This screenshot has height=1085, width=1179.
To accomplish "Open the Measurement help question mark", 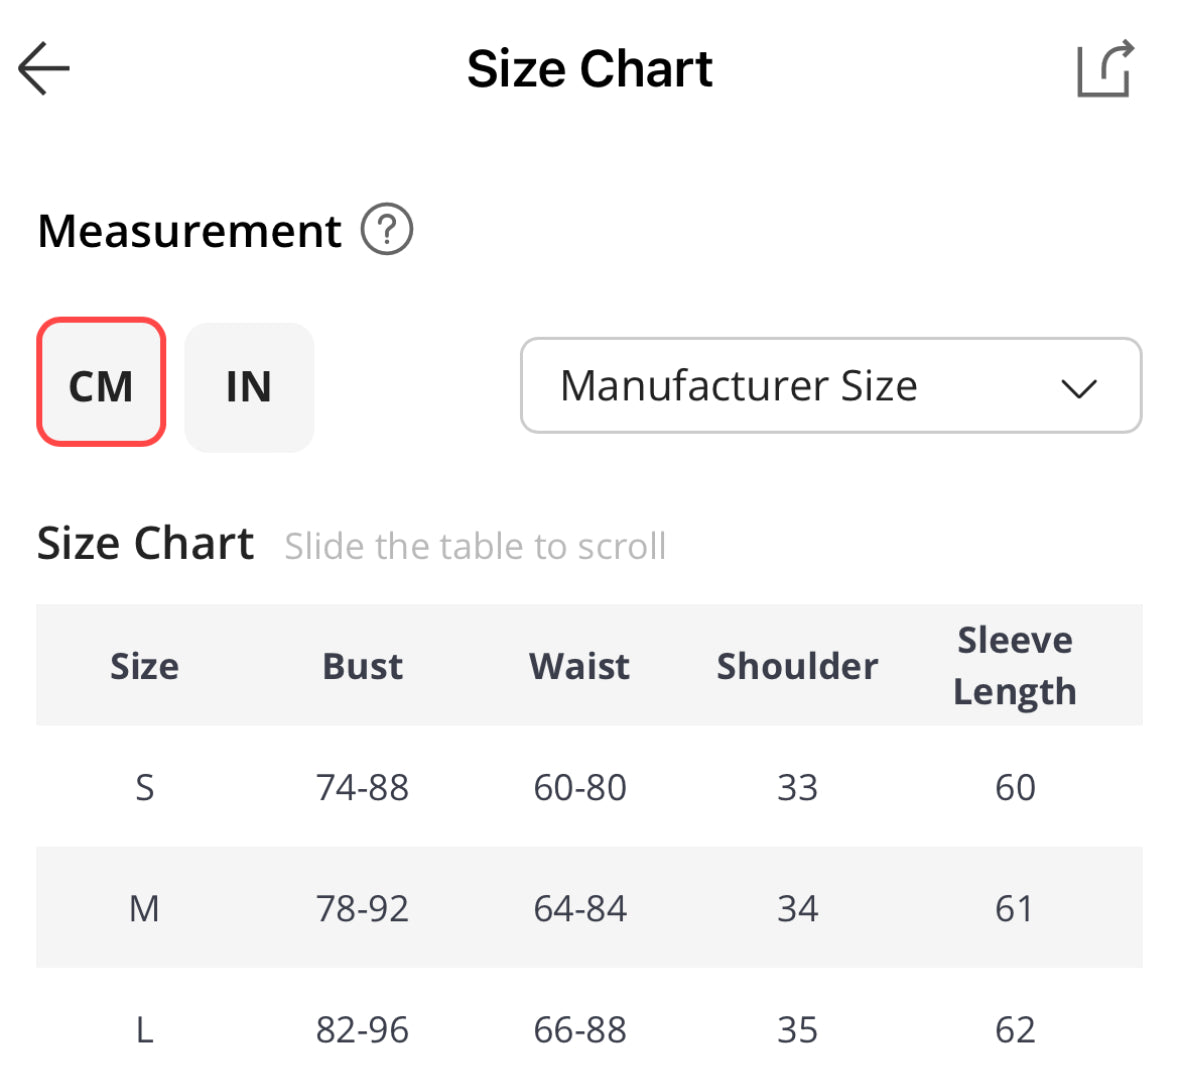I will pyautogui.click(x=387, y=230).
